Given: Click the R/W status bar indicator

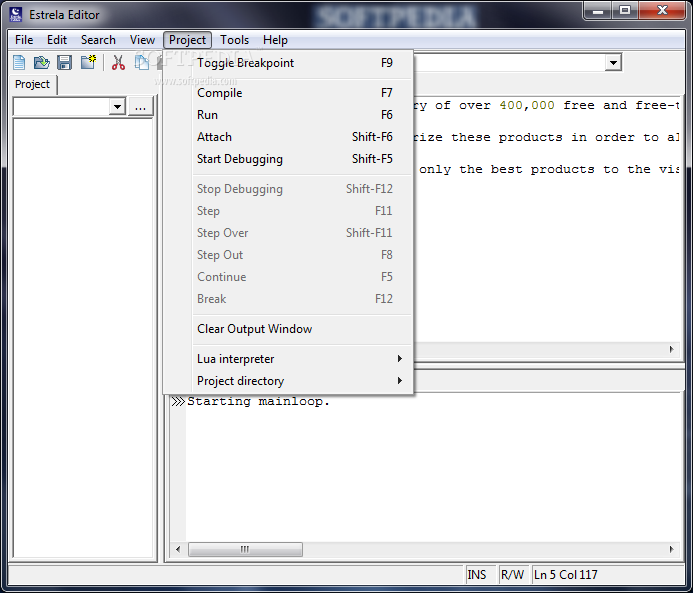Looking at the screenshot, I should pyautogui.click(x=513, y=575).
